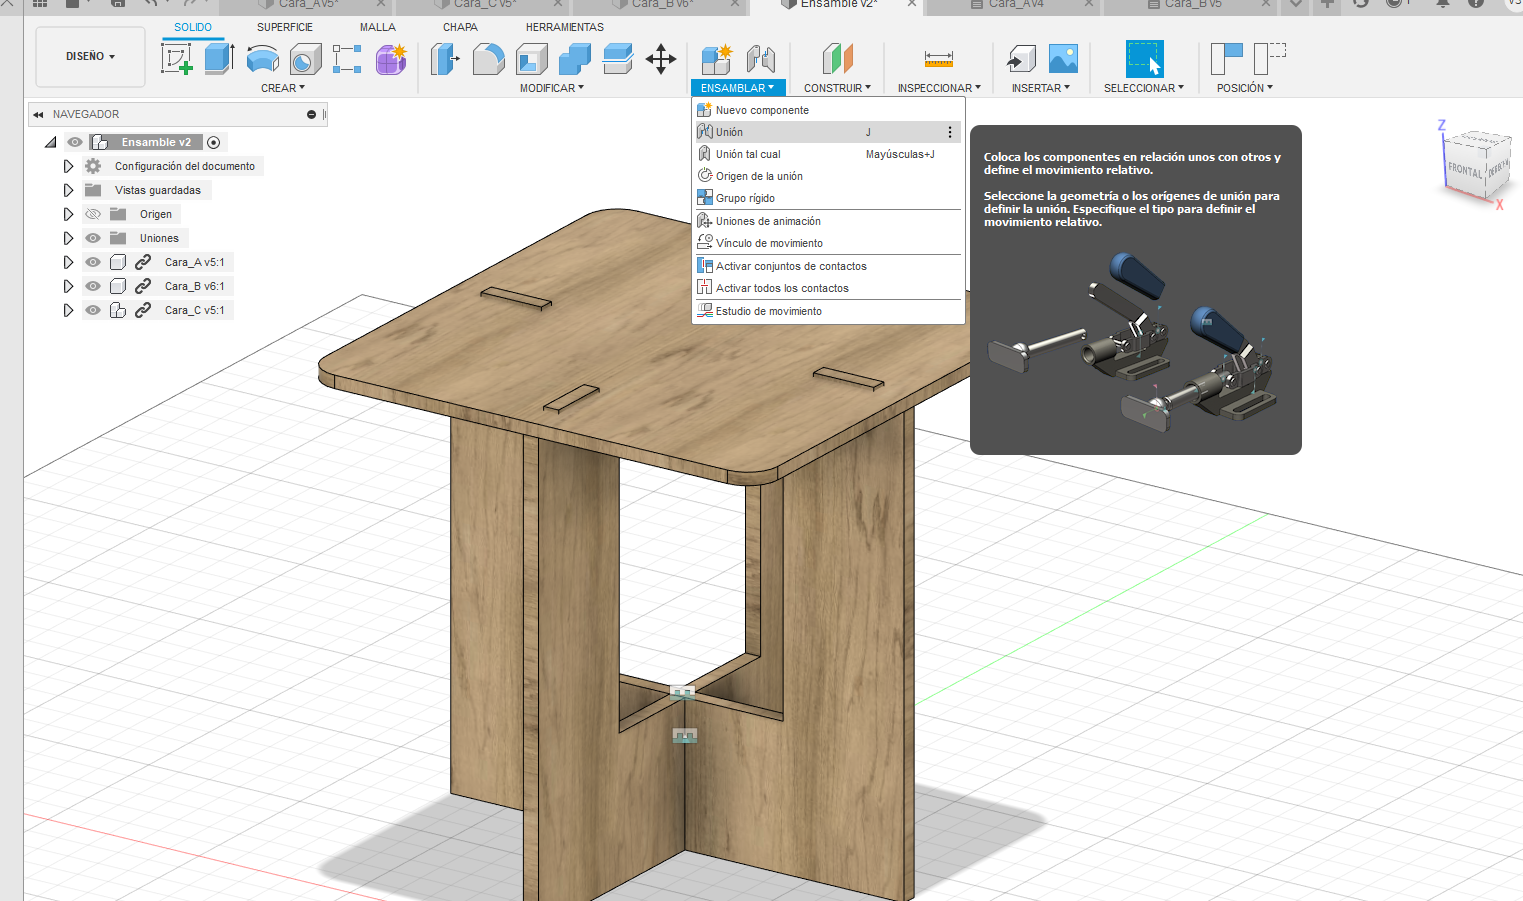Select Estudio de movimiento menu entry

tap(768, 311)
